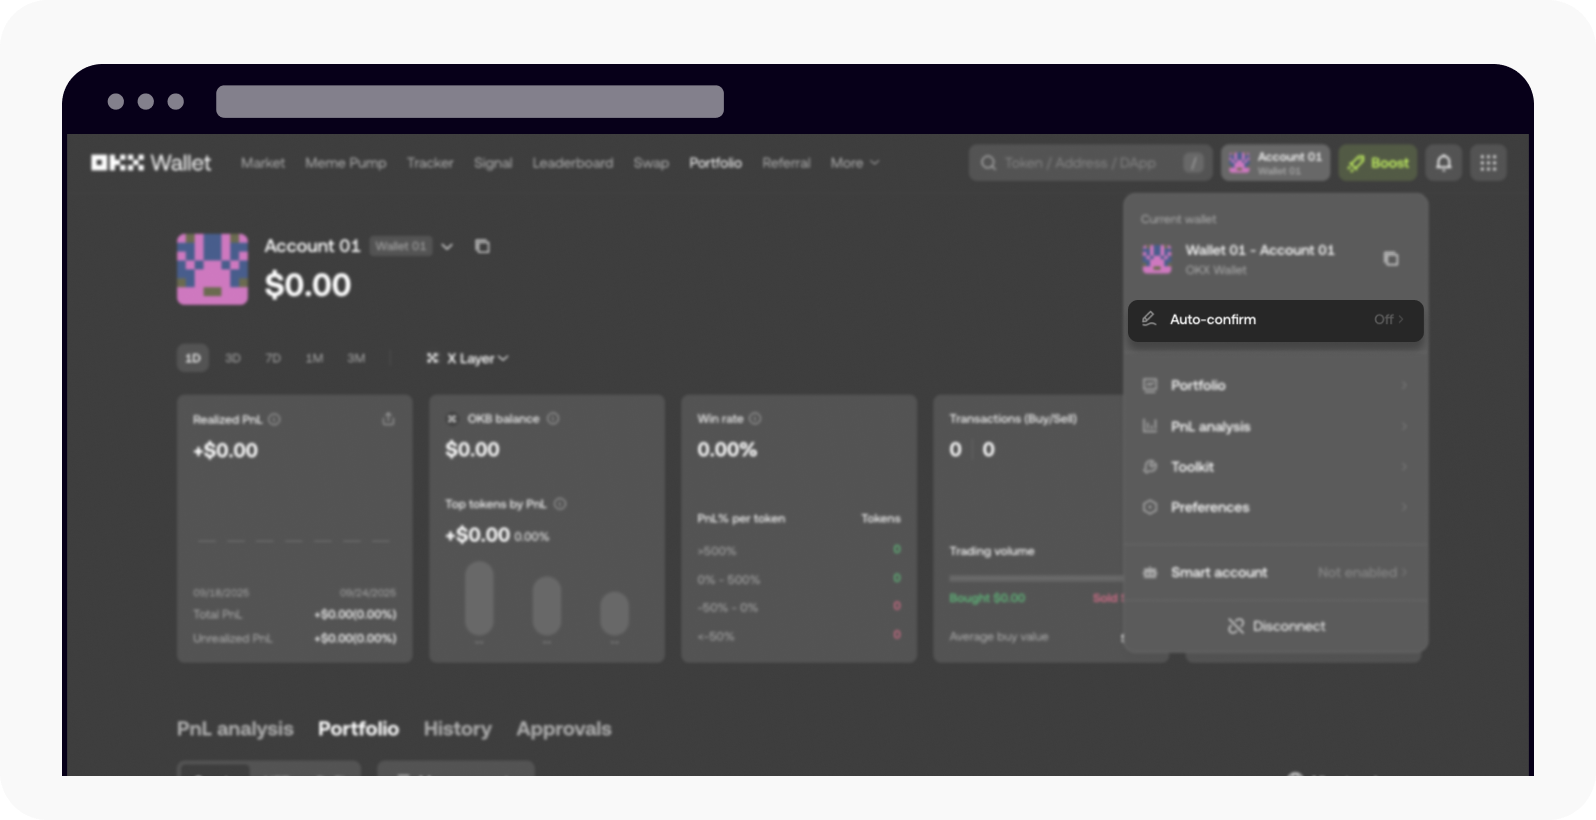Image resolution: width=1596 pixels, height=820 pixels.
Task: Select the 1D time range
Action: [193, 358]
